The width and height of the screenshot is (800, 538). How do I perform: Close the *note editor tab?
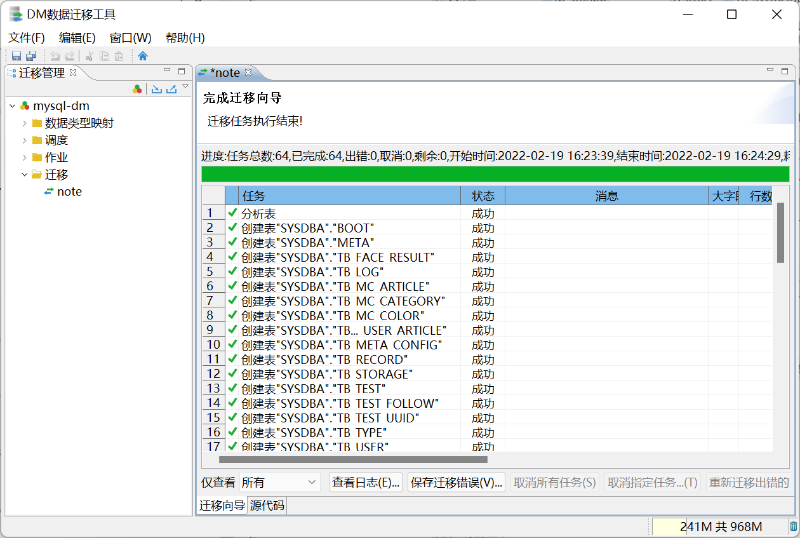pos(248,72)
